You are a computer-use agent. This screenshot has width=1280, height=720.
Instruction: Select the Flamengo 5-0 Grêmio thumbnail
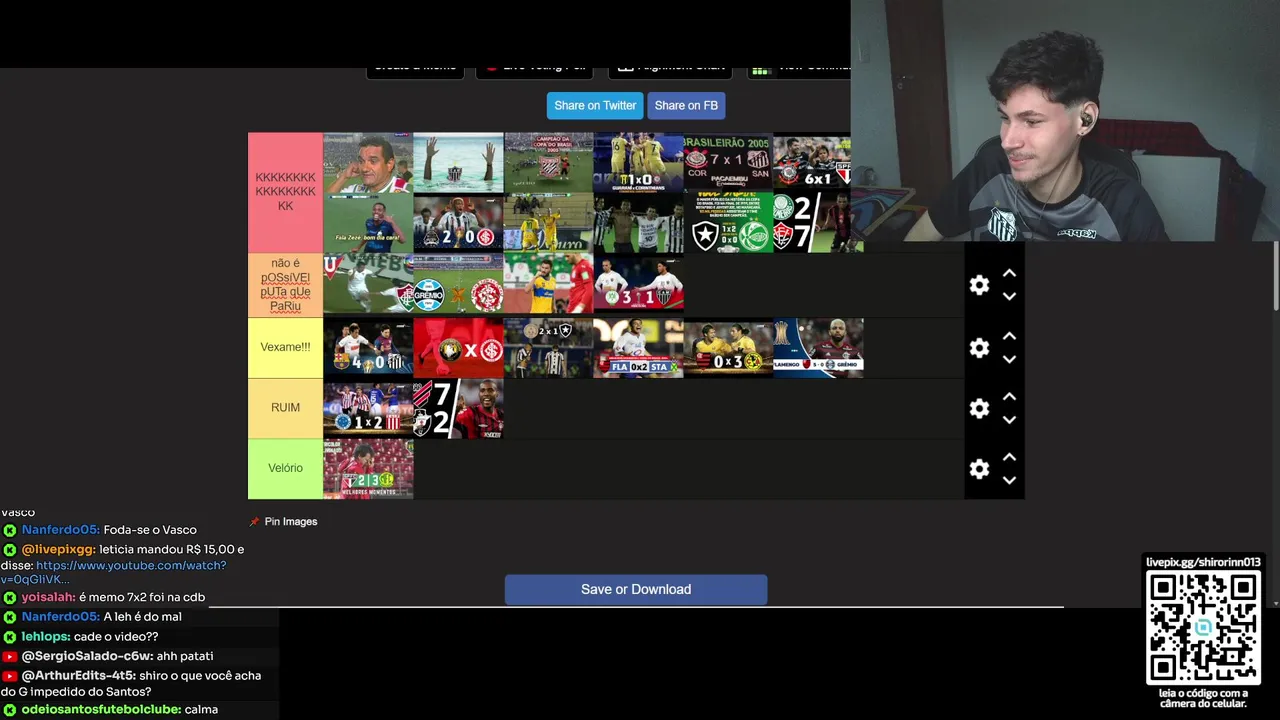(818, 348)
